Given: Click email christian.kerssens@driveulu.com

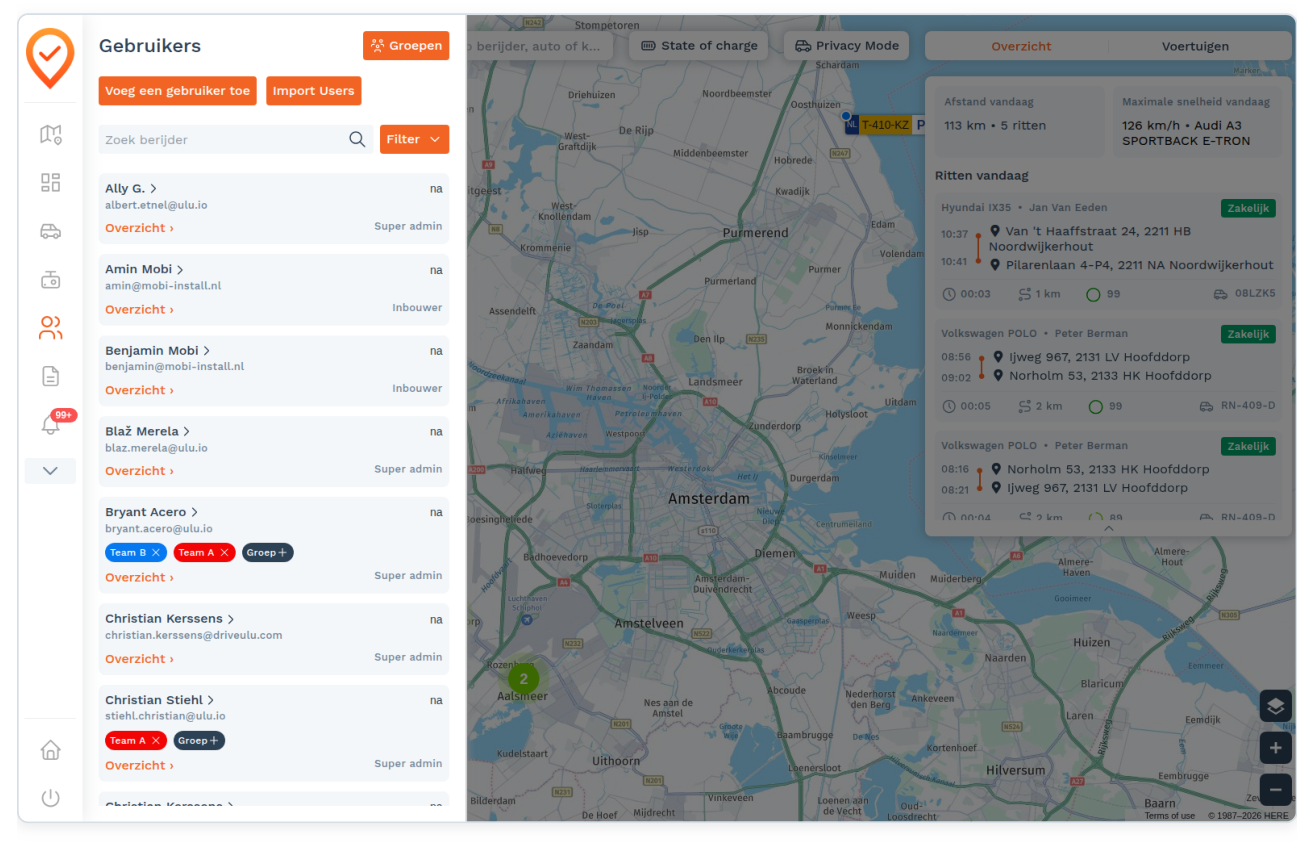Looking at the screenshot, I should coord(194,635).
